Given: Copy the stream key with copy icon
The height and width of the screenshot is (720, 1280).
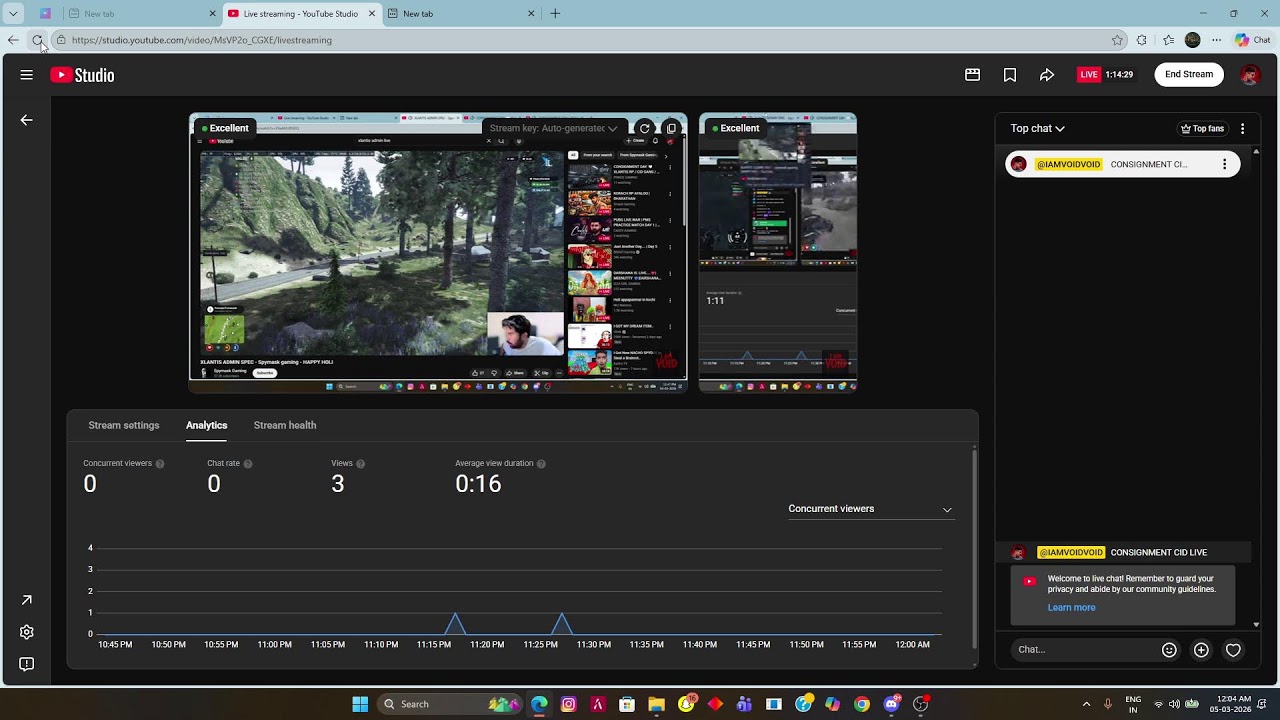Looking at the screenshot, I should [x=672, y=128].
